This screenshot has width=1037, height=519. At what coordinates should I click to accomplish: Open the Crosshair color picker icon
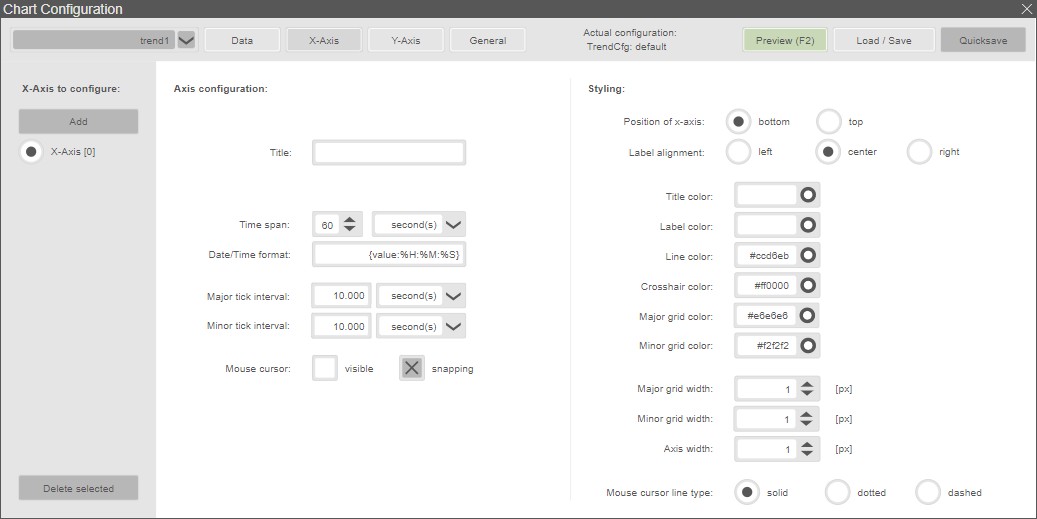(808, 286)
